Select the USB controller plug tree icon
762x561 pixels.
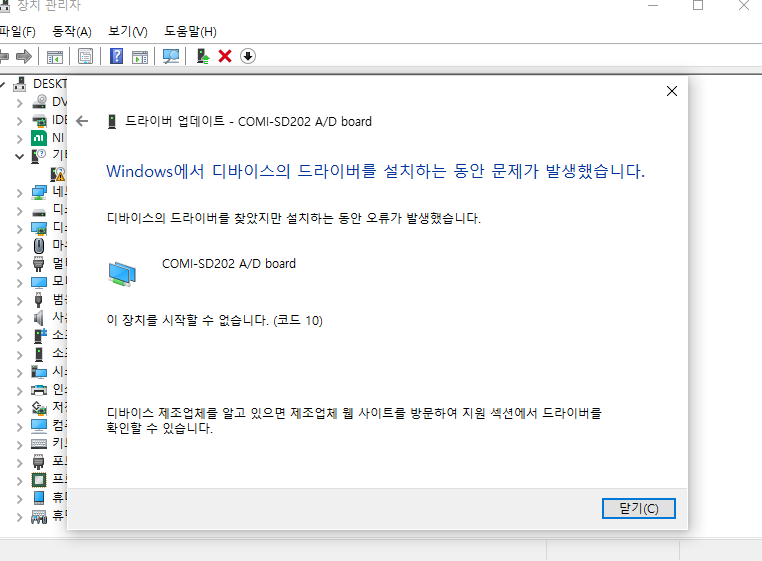(x=39, y=300)
